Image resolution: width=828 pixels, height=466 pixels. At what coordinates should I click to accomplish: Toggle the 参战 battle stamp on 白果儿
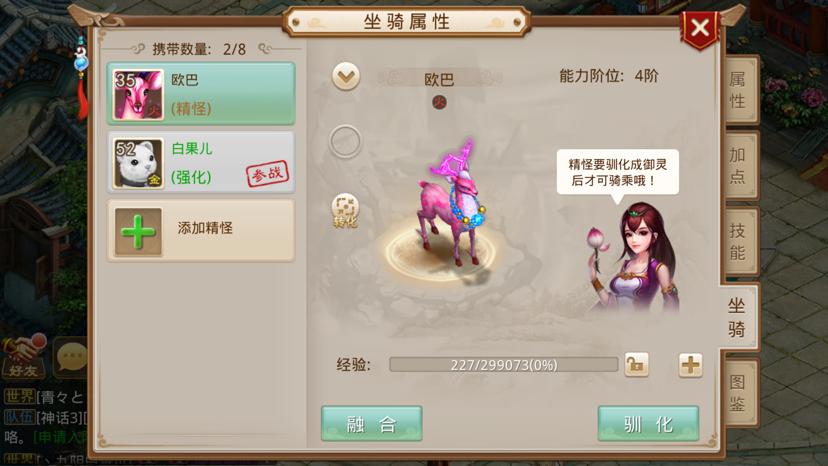268,173
